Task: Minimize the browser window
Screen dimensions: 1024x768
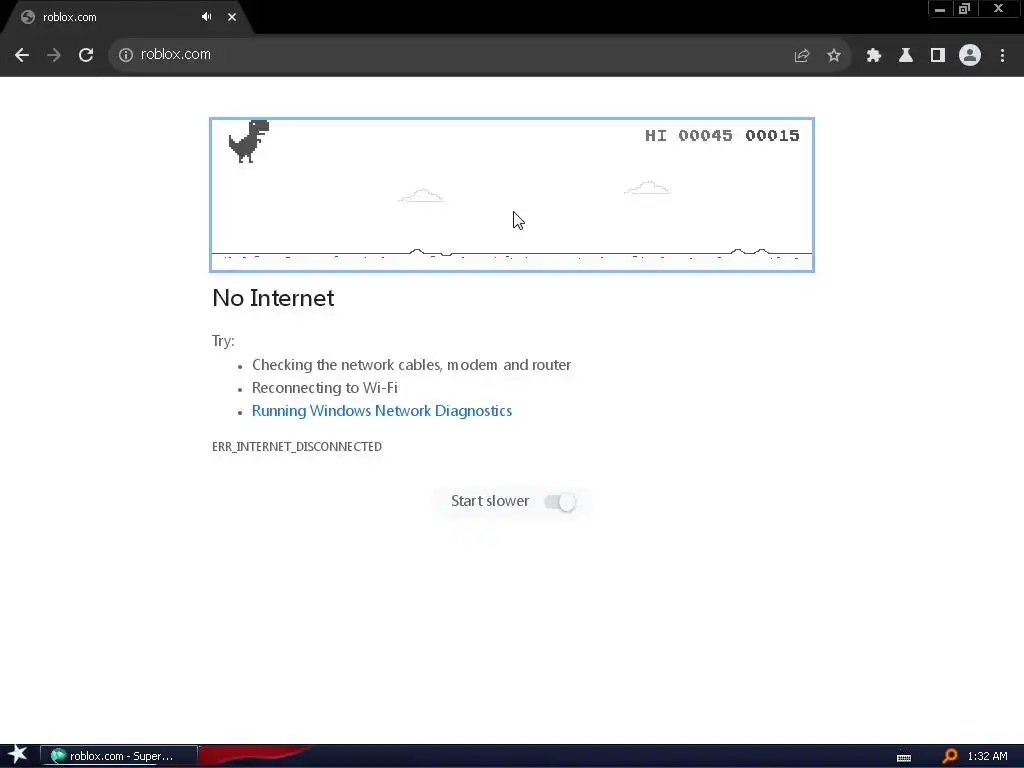Action: 940,9
